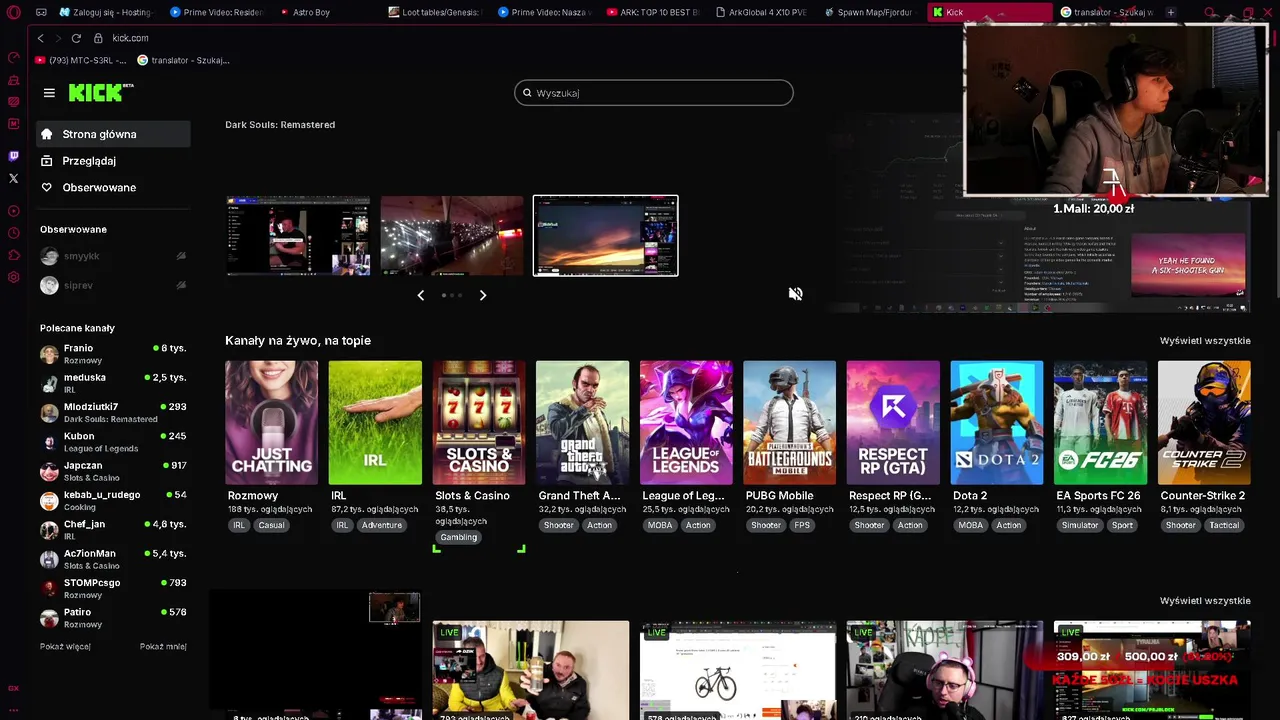This screenshot has width=1280, height=720.
Task: Open Opera sidebar settings gear icon
Action: [13, 277]
